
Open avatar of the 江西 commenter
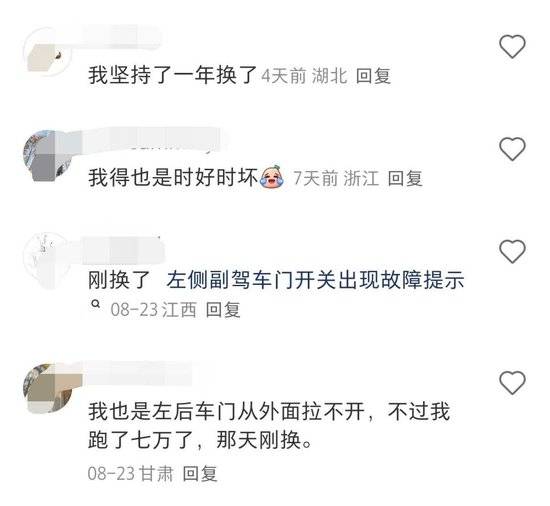tap(47, 256)
